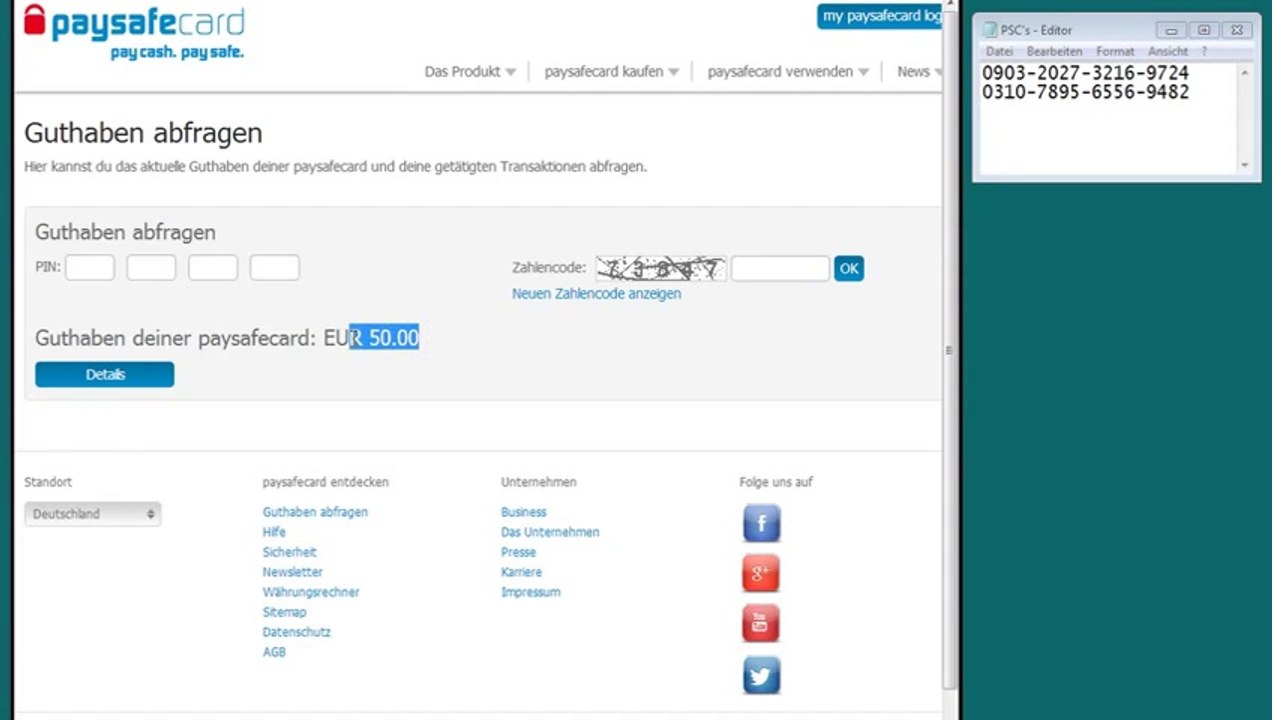Click the browser page vertical scrollbar

click(949, 350)
